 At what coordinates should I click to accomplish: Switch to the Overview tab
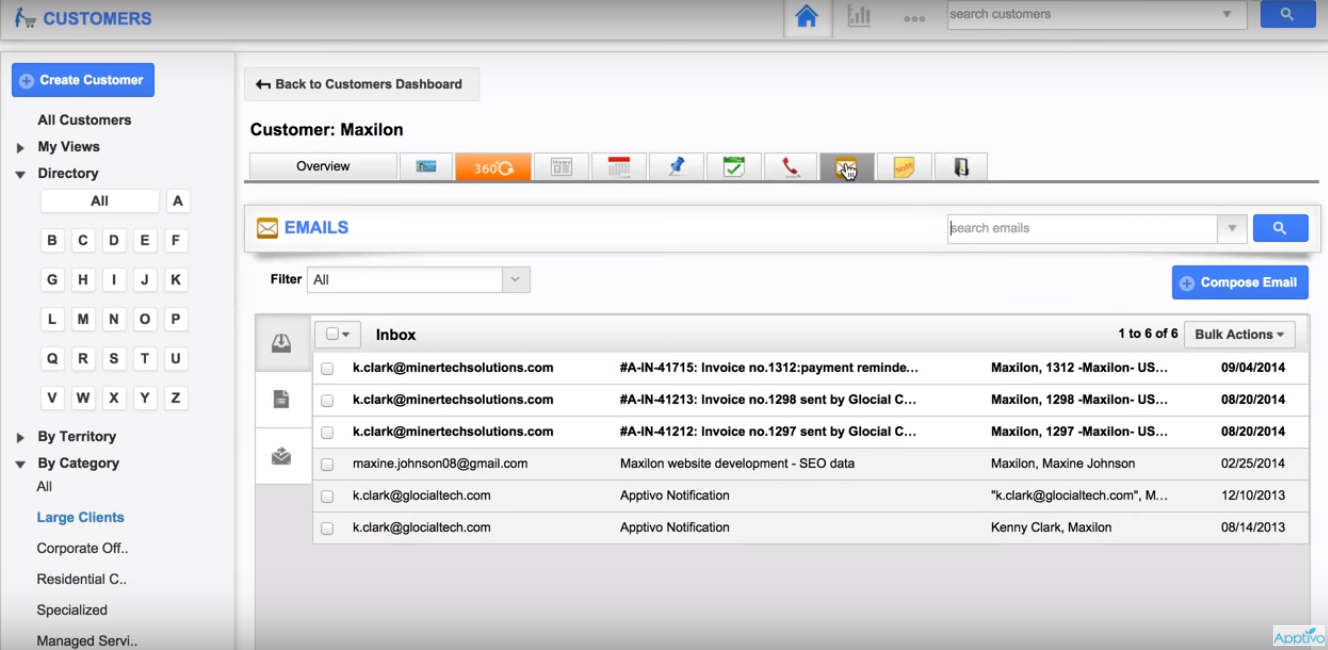point(322,166)
